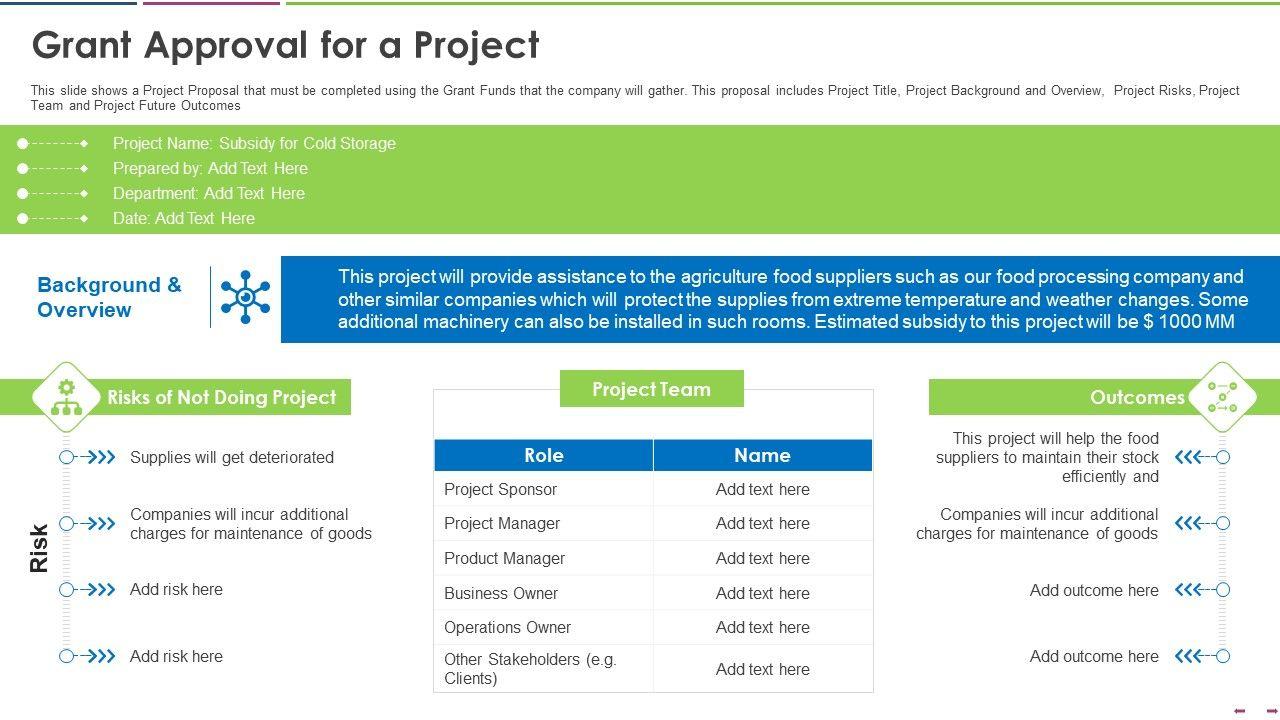Click the gear hierarchy icon beside Risks header
Screen dimensions: 1280x720
coord(66,397)
